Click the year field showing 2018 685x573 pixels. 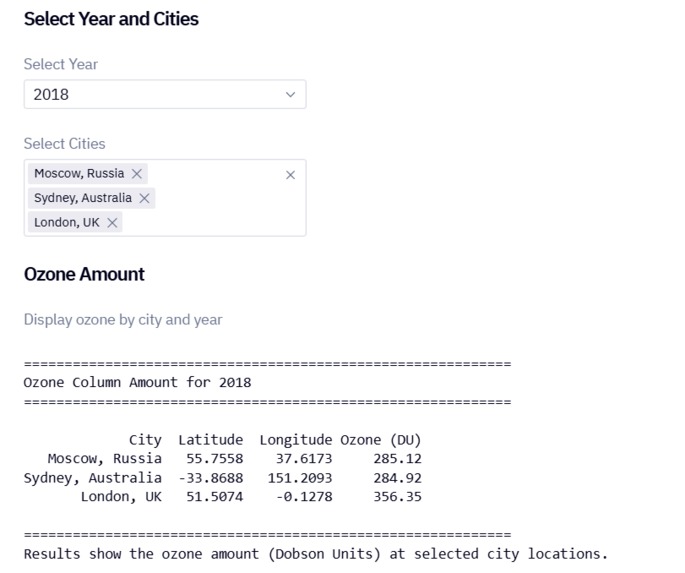165,94
